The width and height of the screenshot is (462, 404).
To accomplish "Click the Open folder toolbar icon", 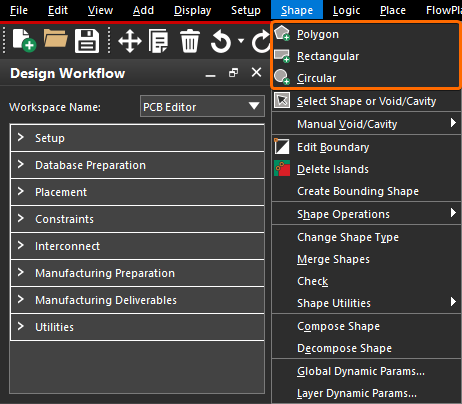I will (55, 38).
